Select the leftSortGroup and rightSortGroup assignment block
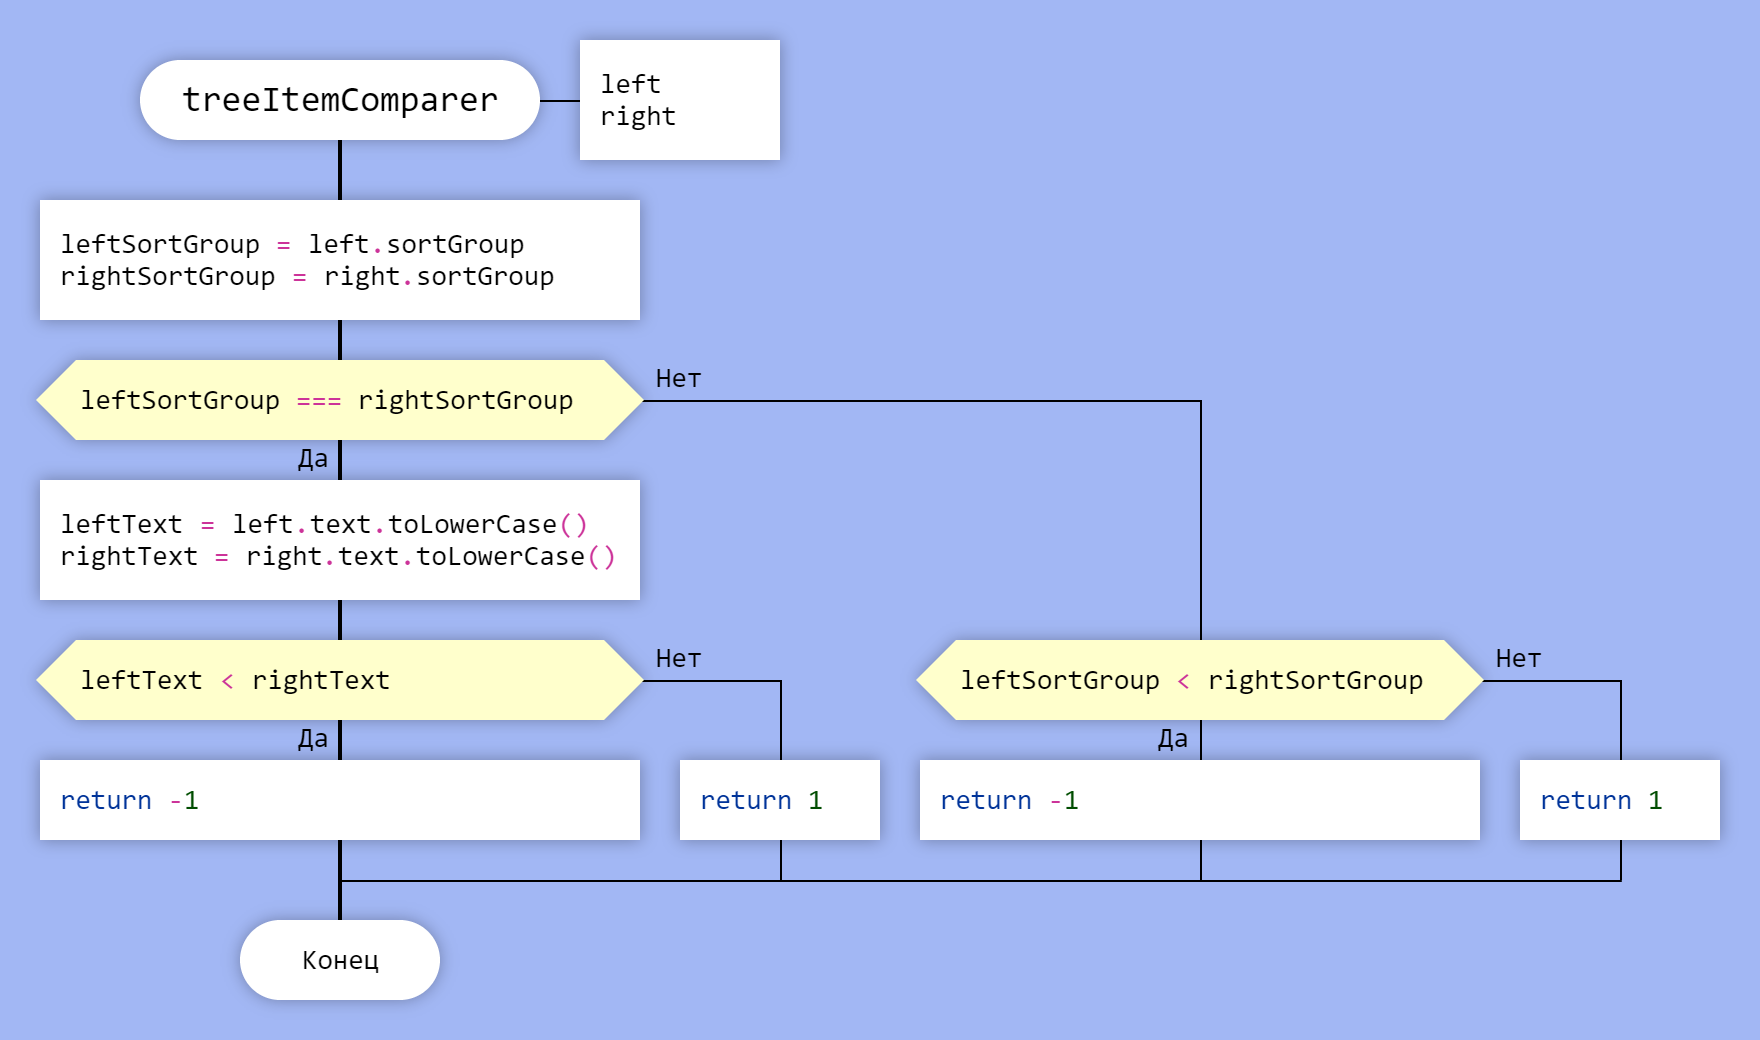Viewport: 1760px width, 1040px height. pos(339,260)
